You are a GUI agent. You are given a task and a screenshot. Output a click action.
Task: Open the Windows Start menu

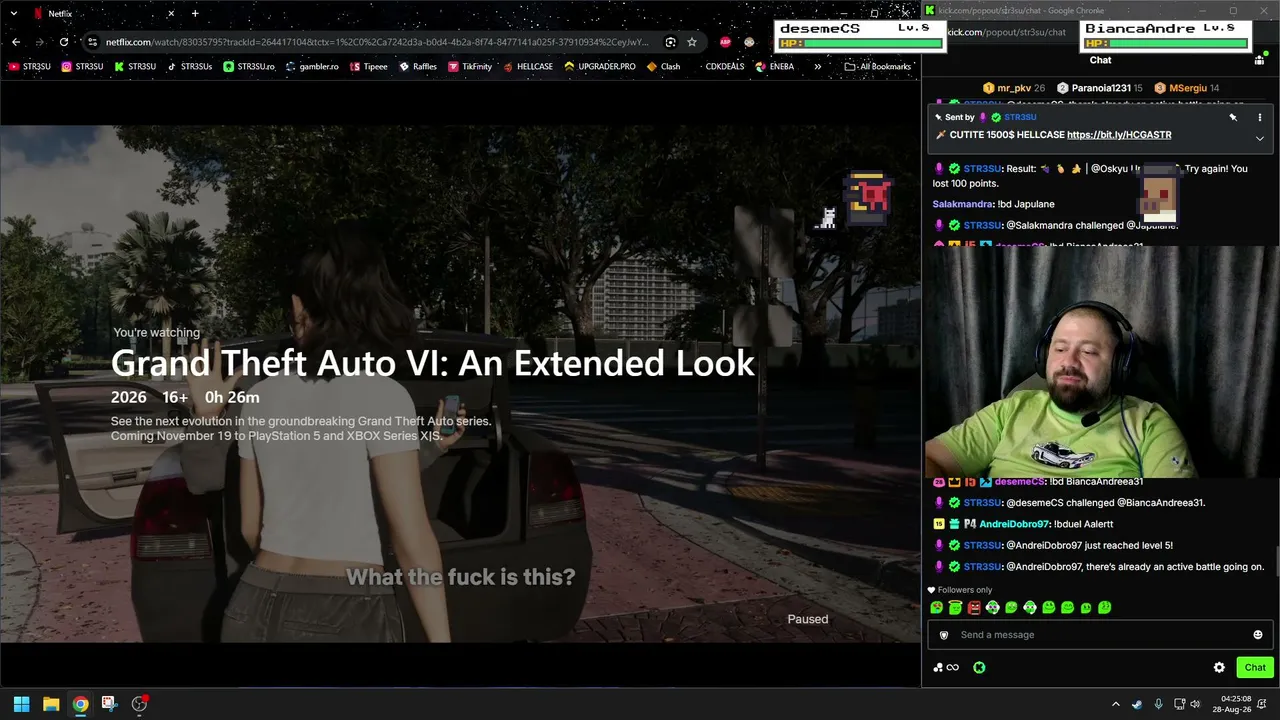click(21, 704)
